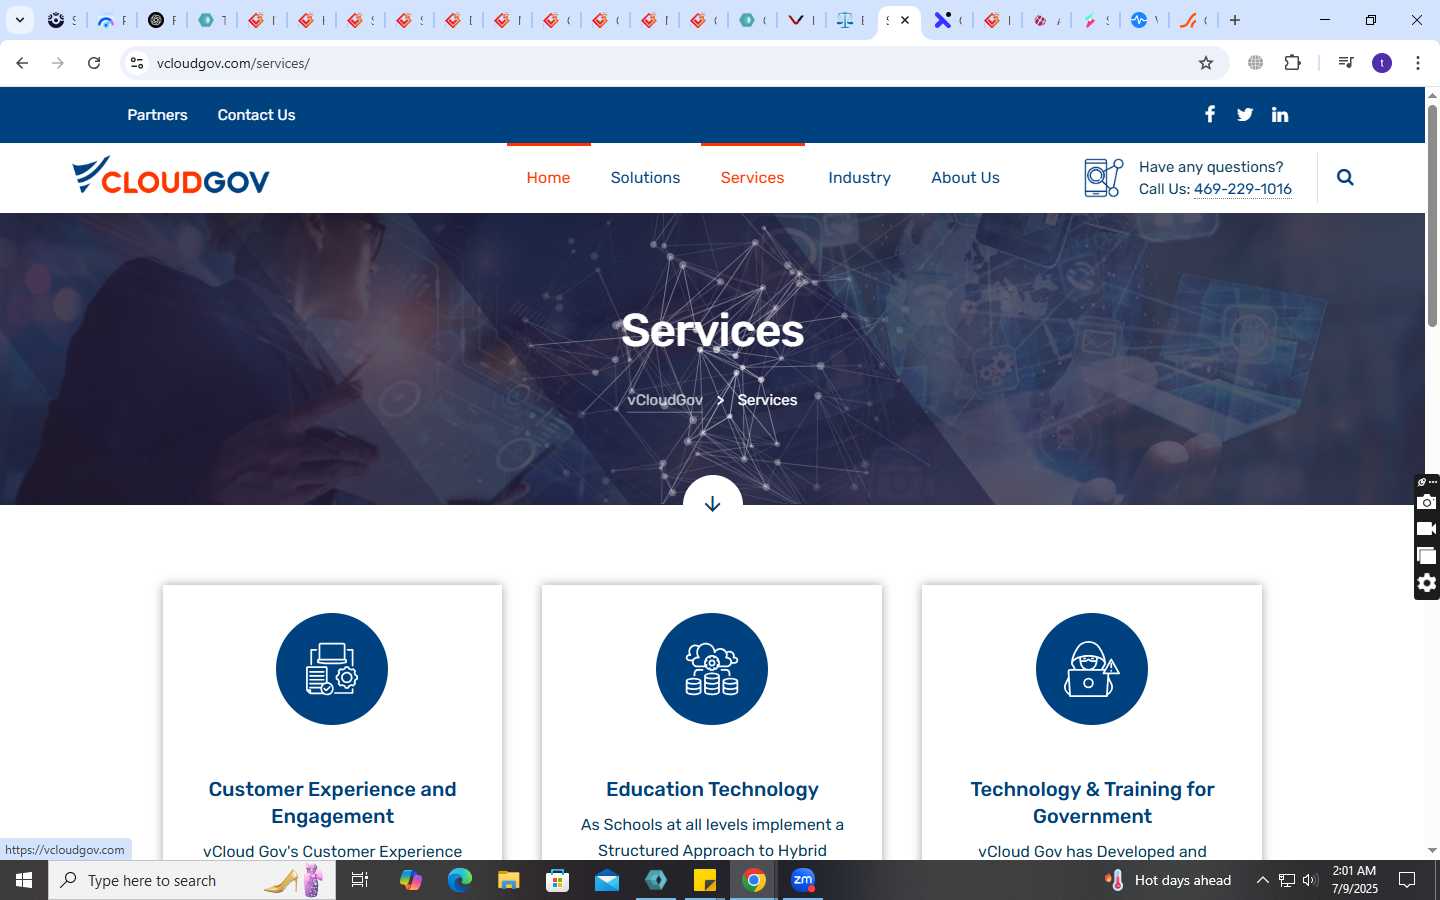The image size is (1440, 900).
Task: Click the Windows taskbar search box
Action: click(192, 880)
